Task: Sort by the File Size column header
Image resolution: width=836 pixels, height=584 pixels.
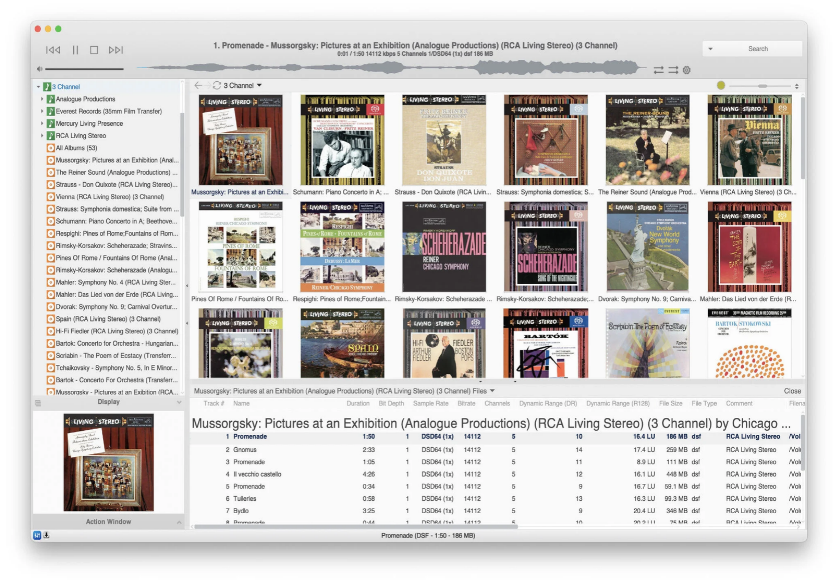Action: tap(670, 404)
